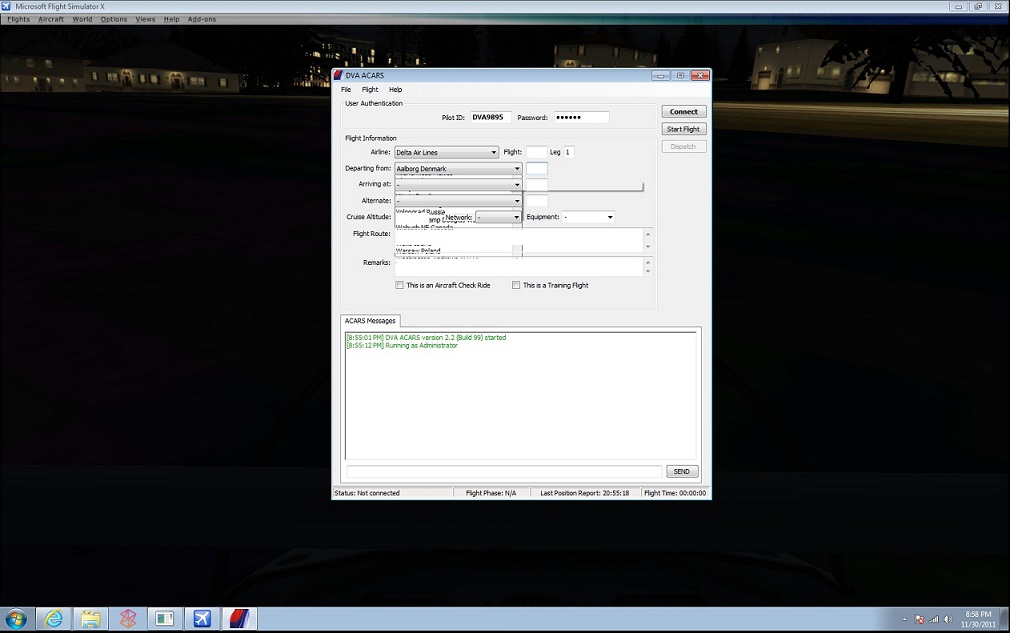Click the Password input field
The height and width of the screenshot is (633, 1010).
[581, 117]
